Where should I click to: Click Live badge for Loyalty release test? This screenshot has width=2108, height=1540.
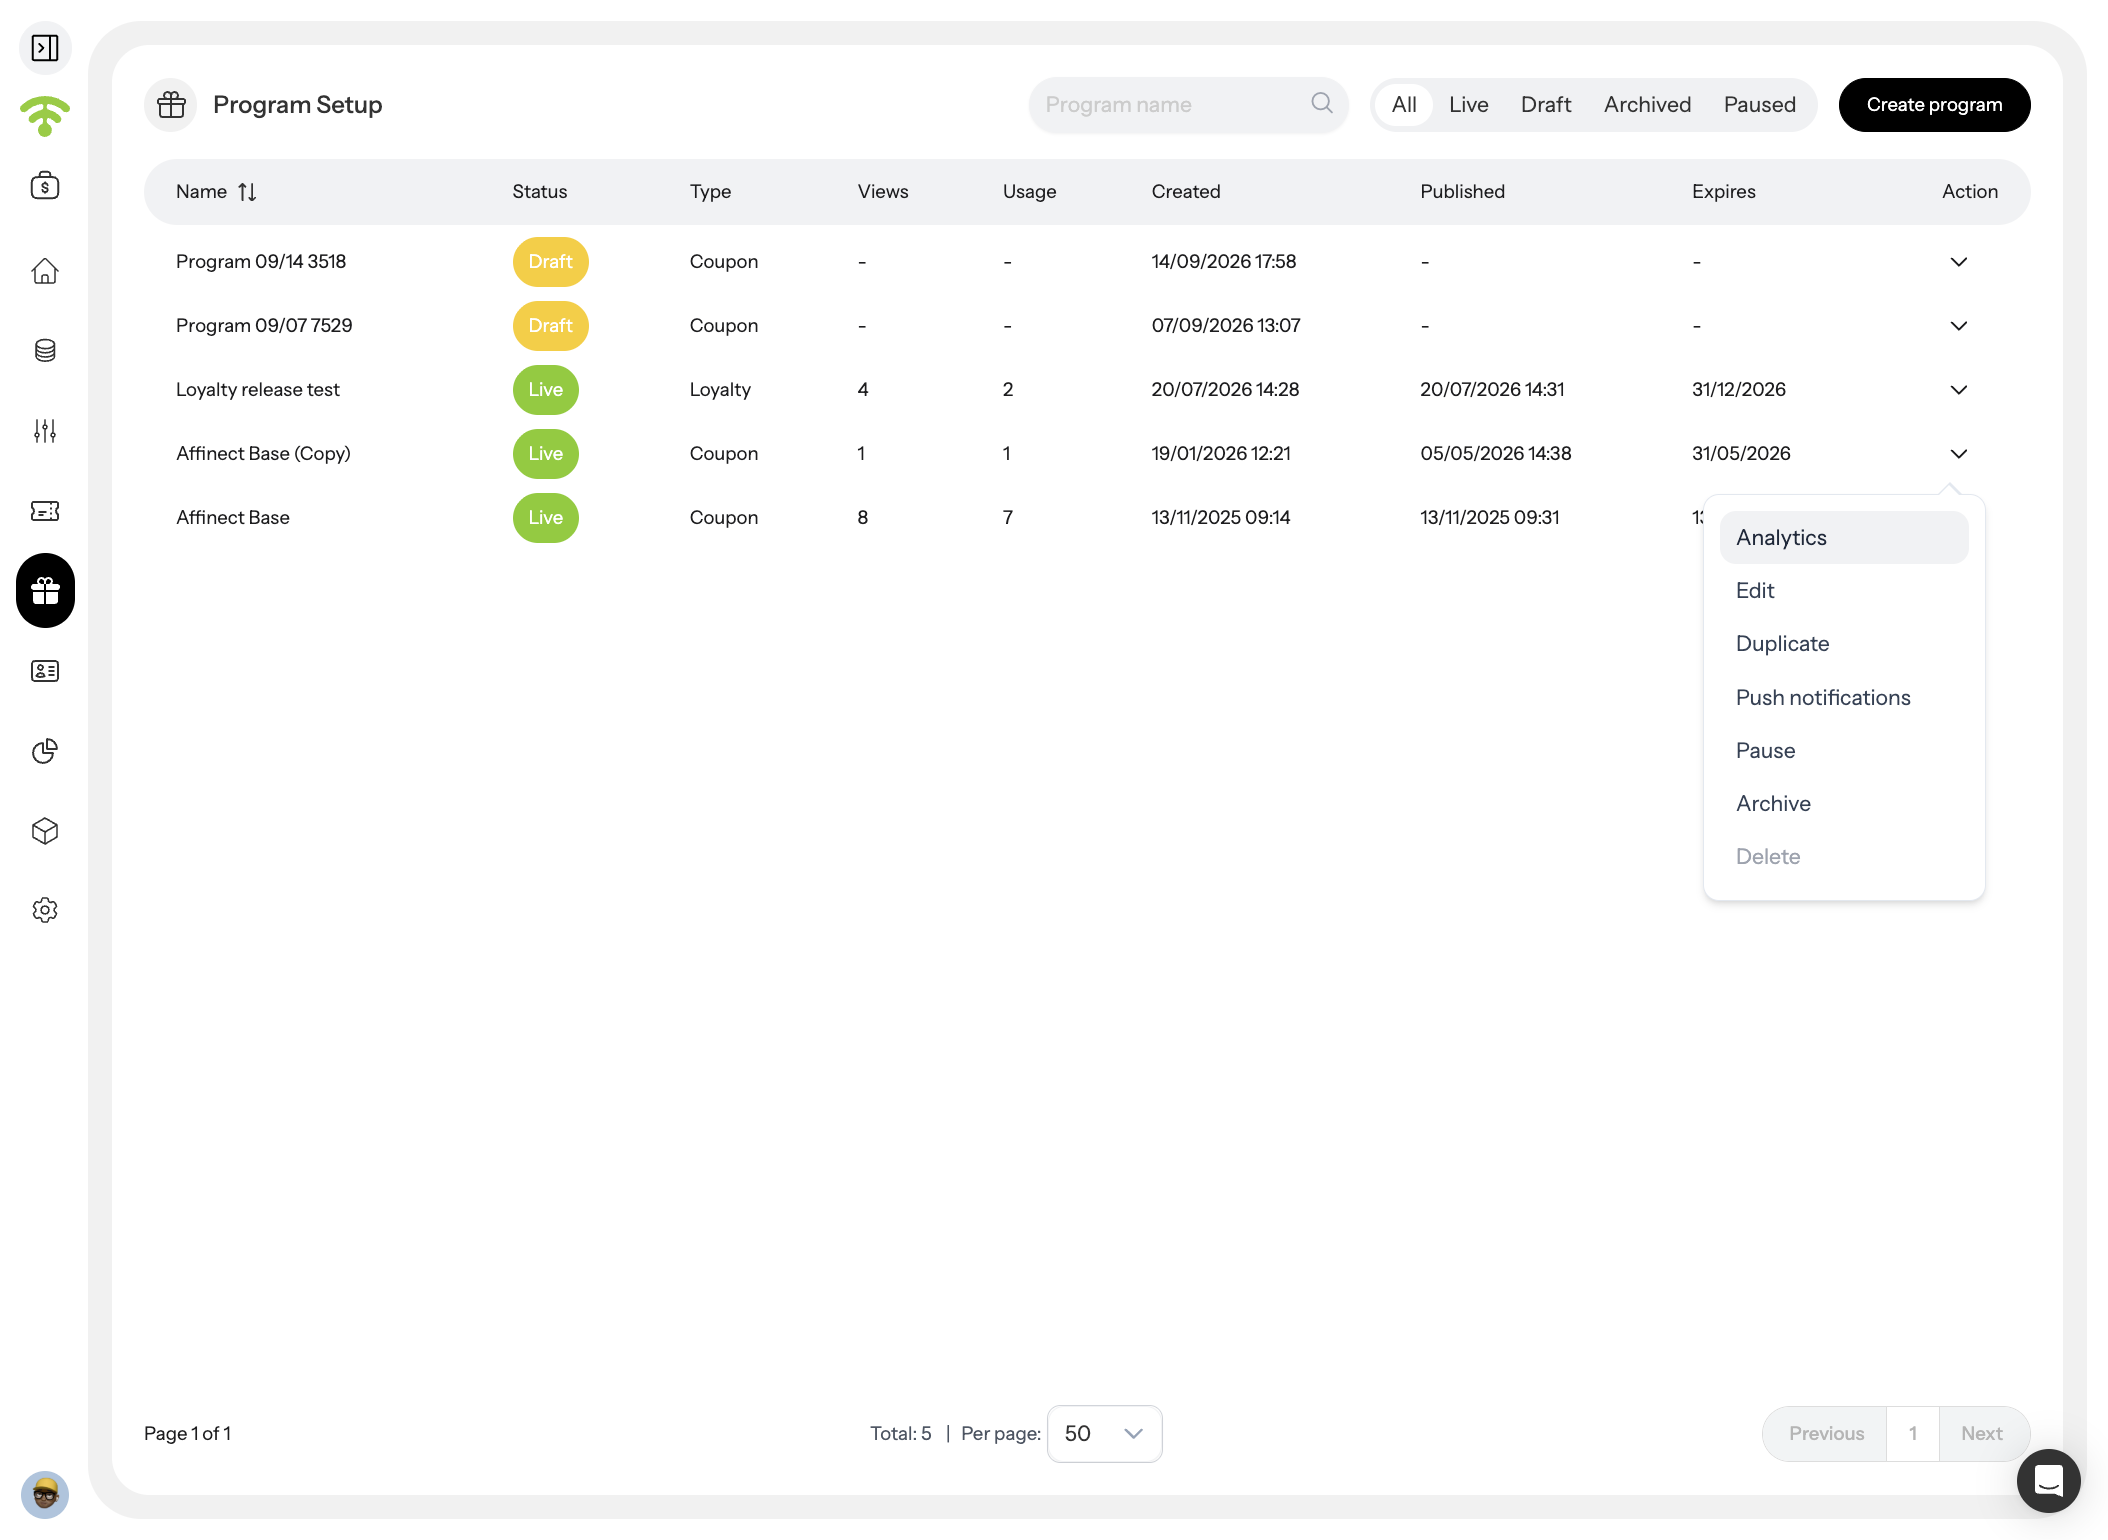point(545,390)
